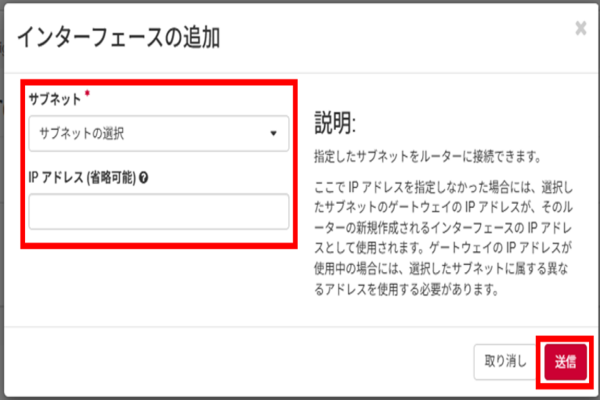
Task: Close the インターフェースの追加 dialog with X
Action: click(x=581, y=28)
